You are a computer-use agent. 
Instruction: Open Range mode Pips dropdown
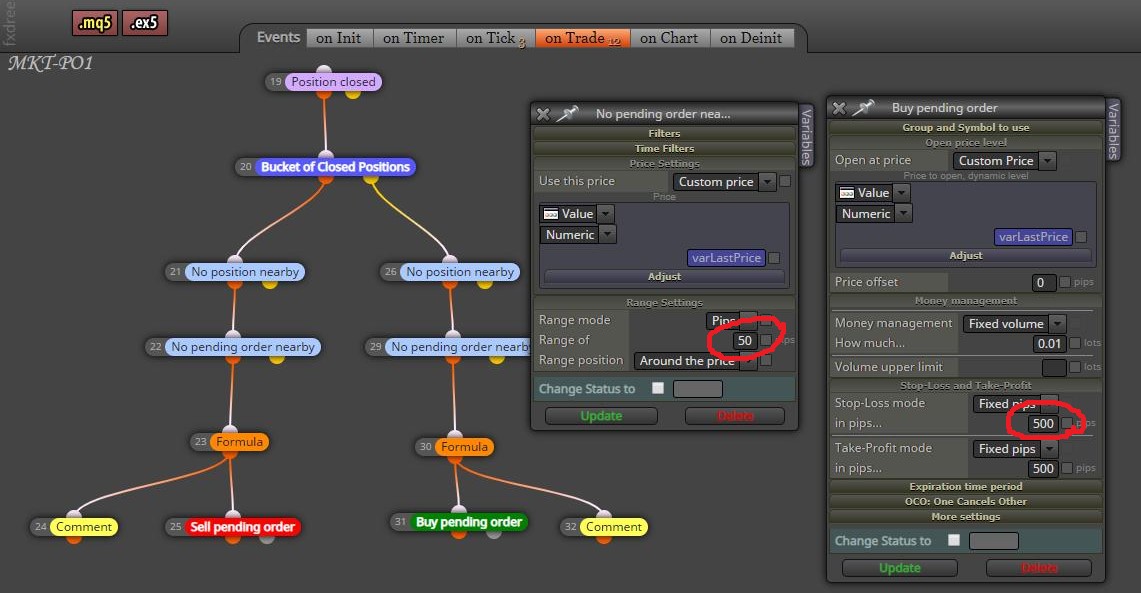click(732, 320)
